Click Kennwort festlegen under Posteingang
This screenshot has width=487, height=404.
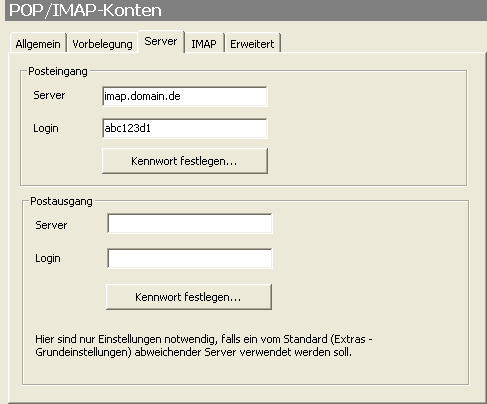click(x=185, y=161)
